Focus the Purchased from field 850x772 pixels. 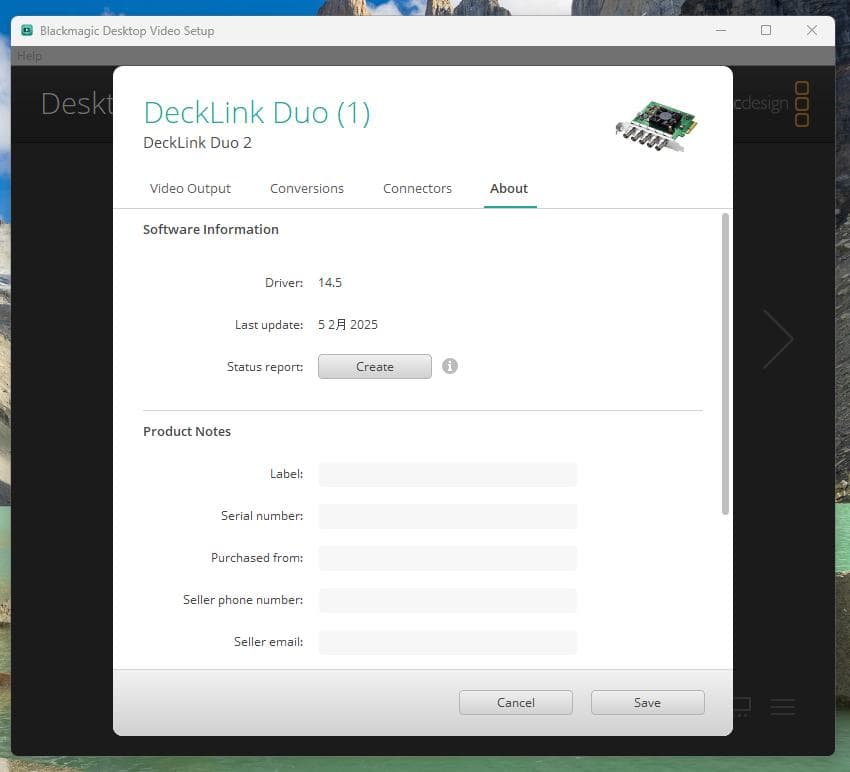tap(447, 558)
